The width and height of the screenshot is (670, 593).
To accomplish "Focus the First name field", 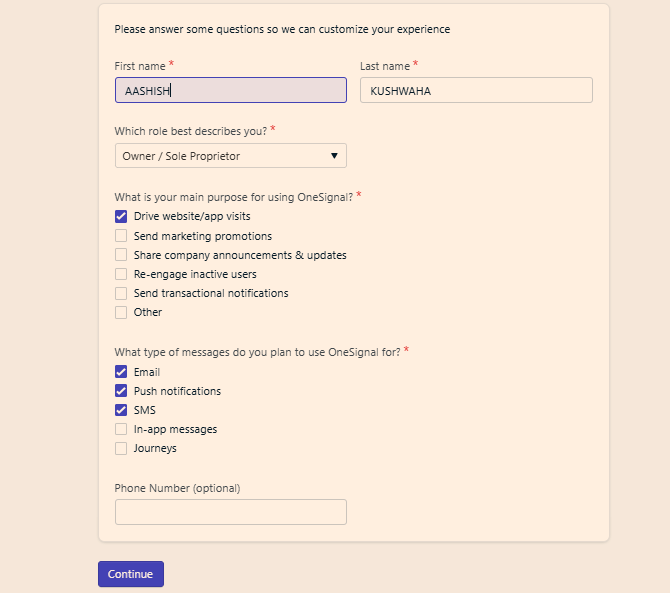I will [231, 90].
